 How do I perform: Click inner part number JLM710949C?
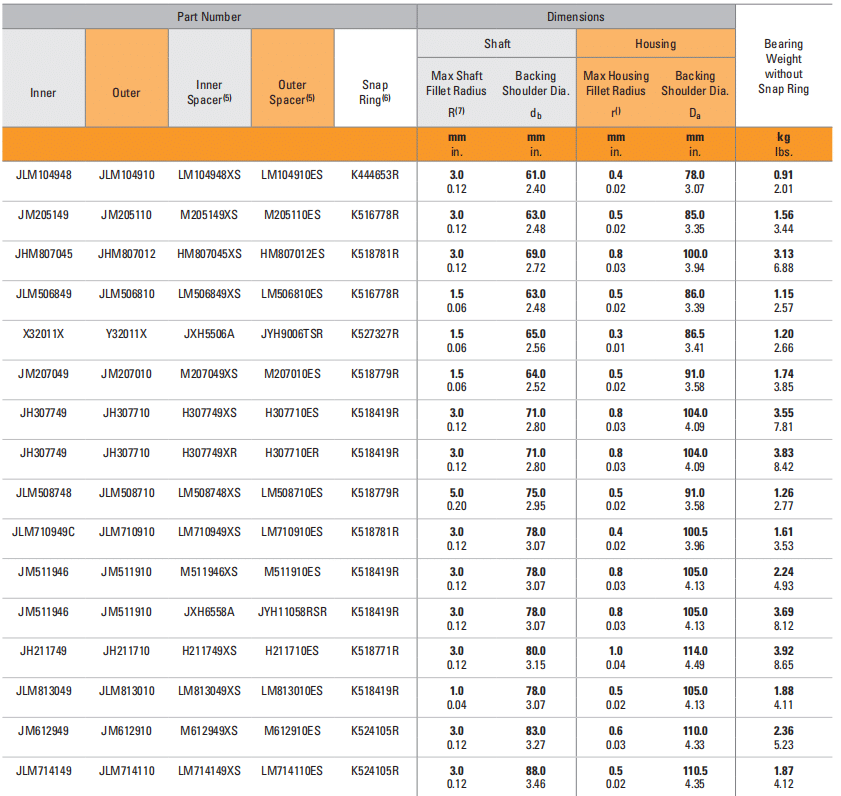click(44, 532)
